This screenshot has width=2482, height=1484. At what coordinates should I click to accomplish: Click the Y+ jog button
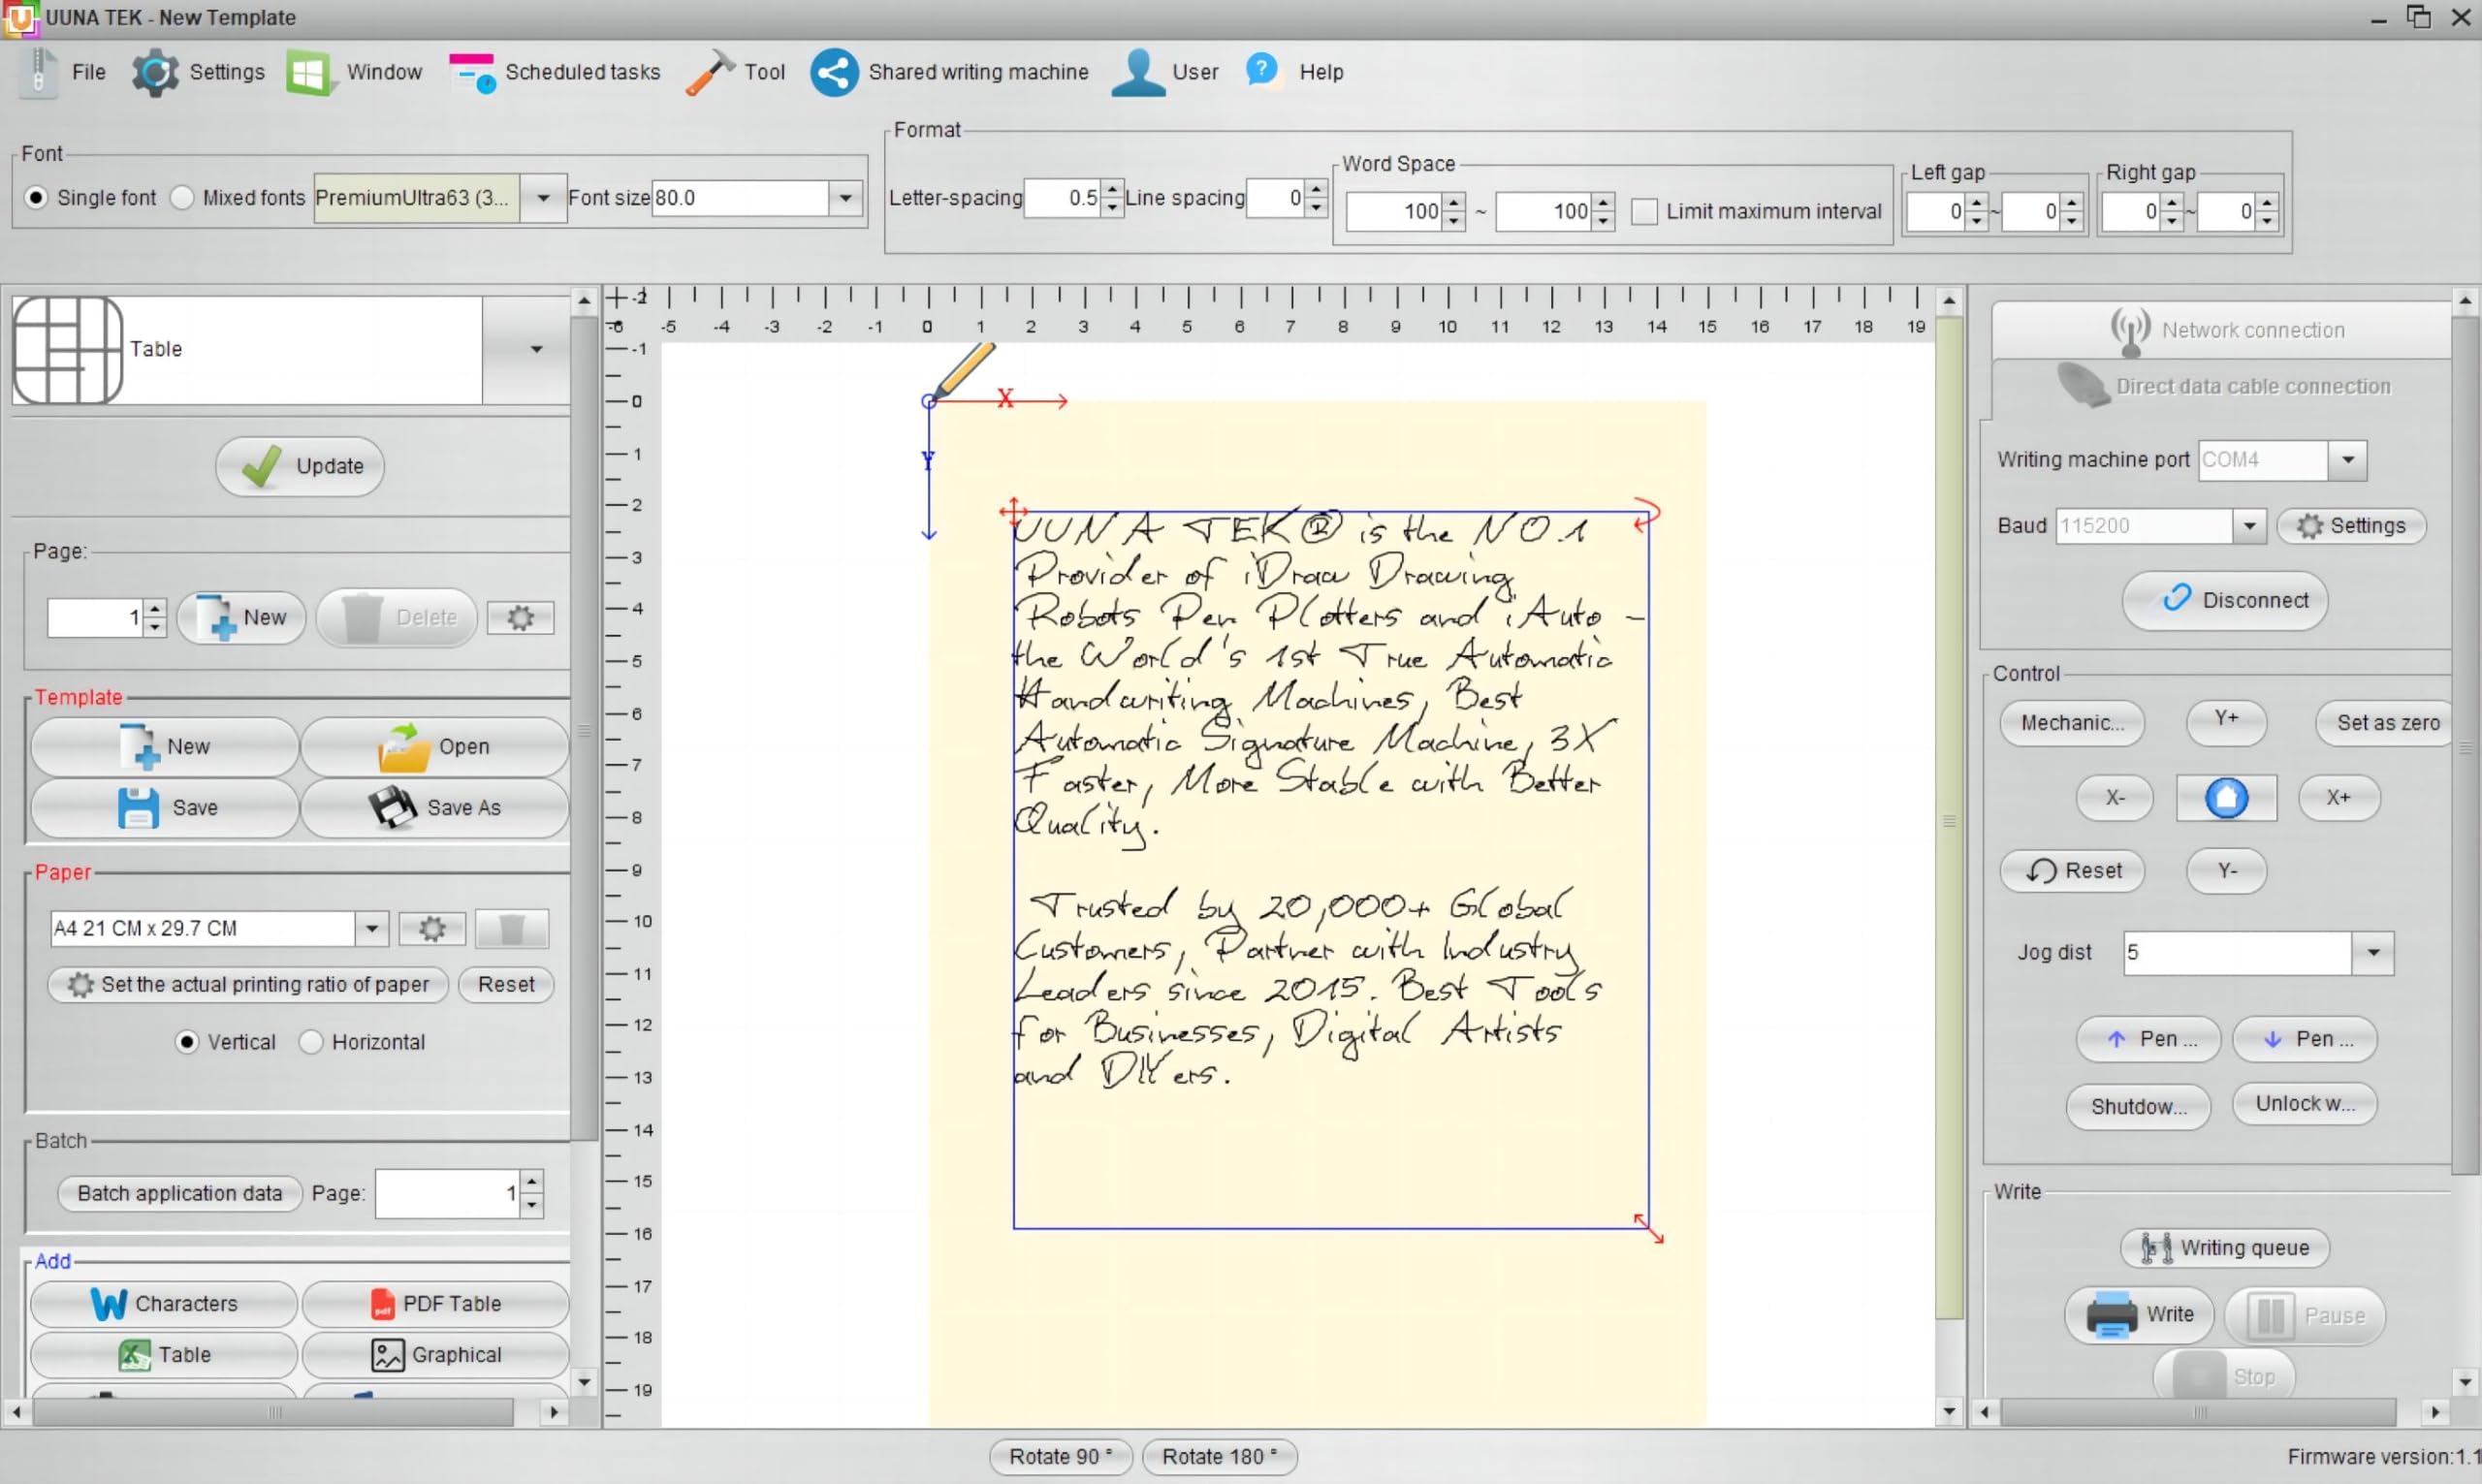pyautogui.click(x=2226, y=721)
